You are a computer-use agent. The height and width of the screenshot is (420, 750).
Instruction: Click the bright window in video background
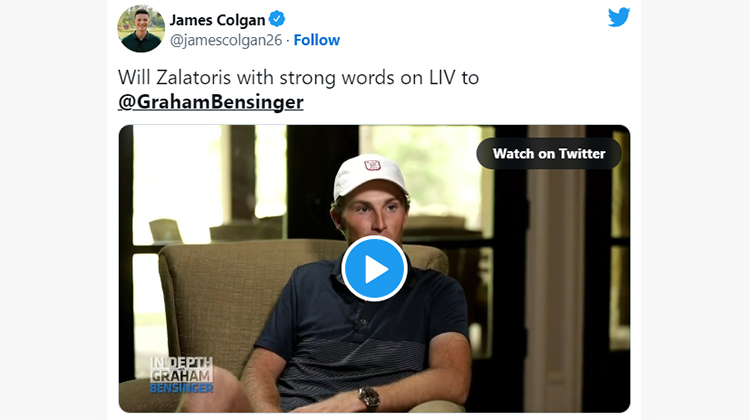177,182
